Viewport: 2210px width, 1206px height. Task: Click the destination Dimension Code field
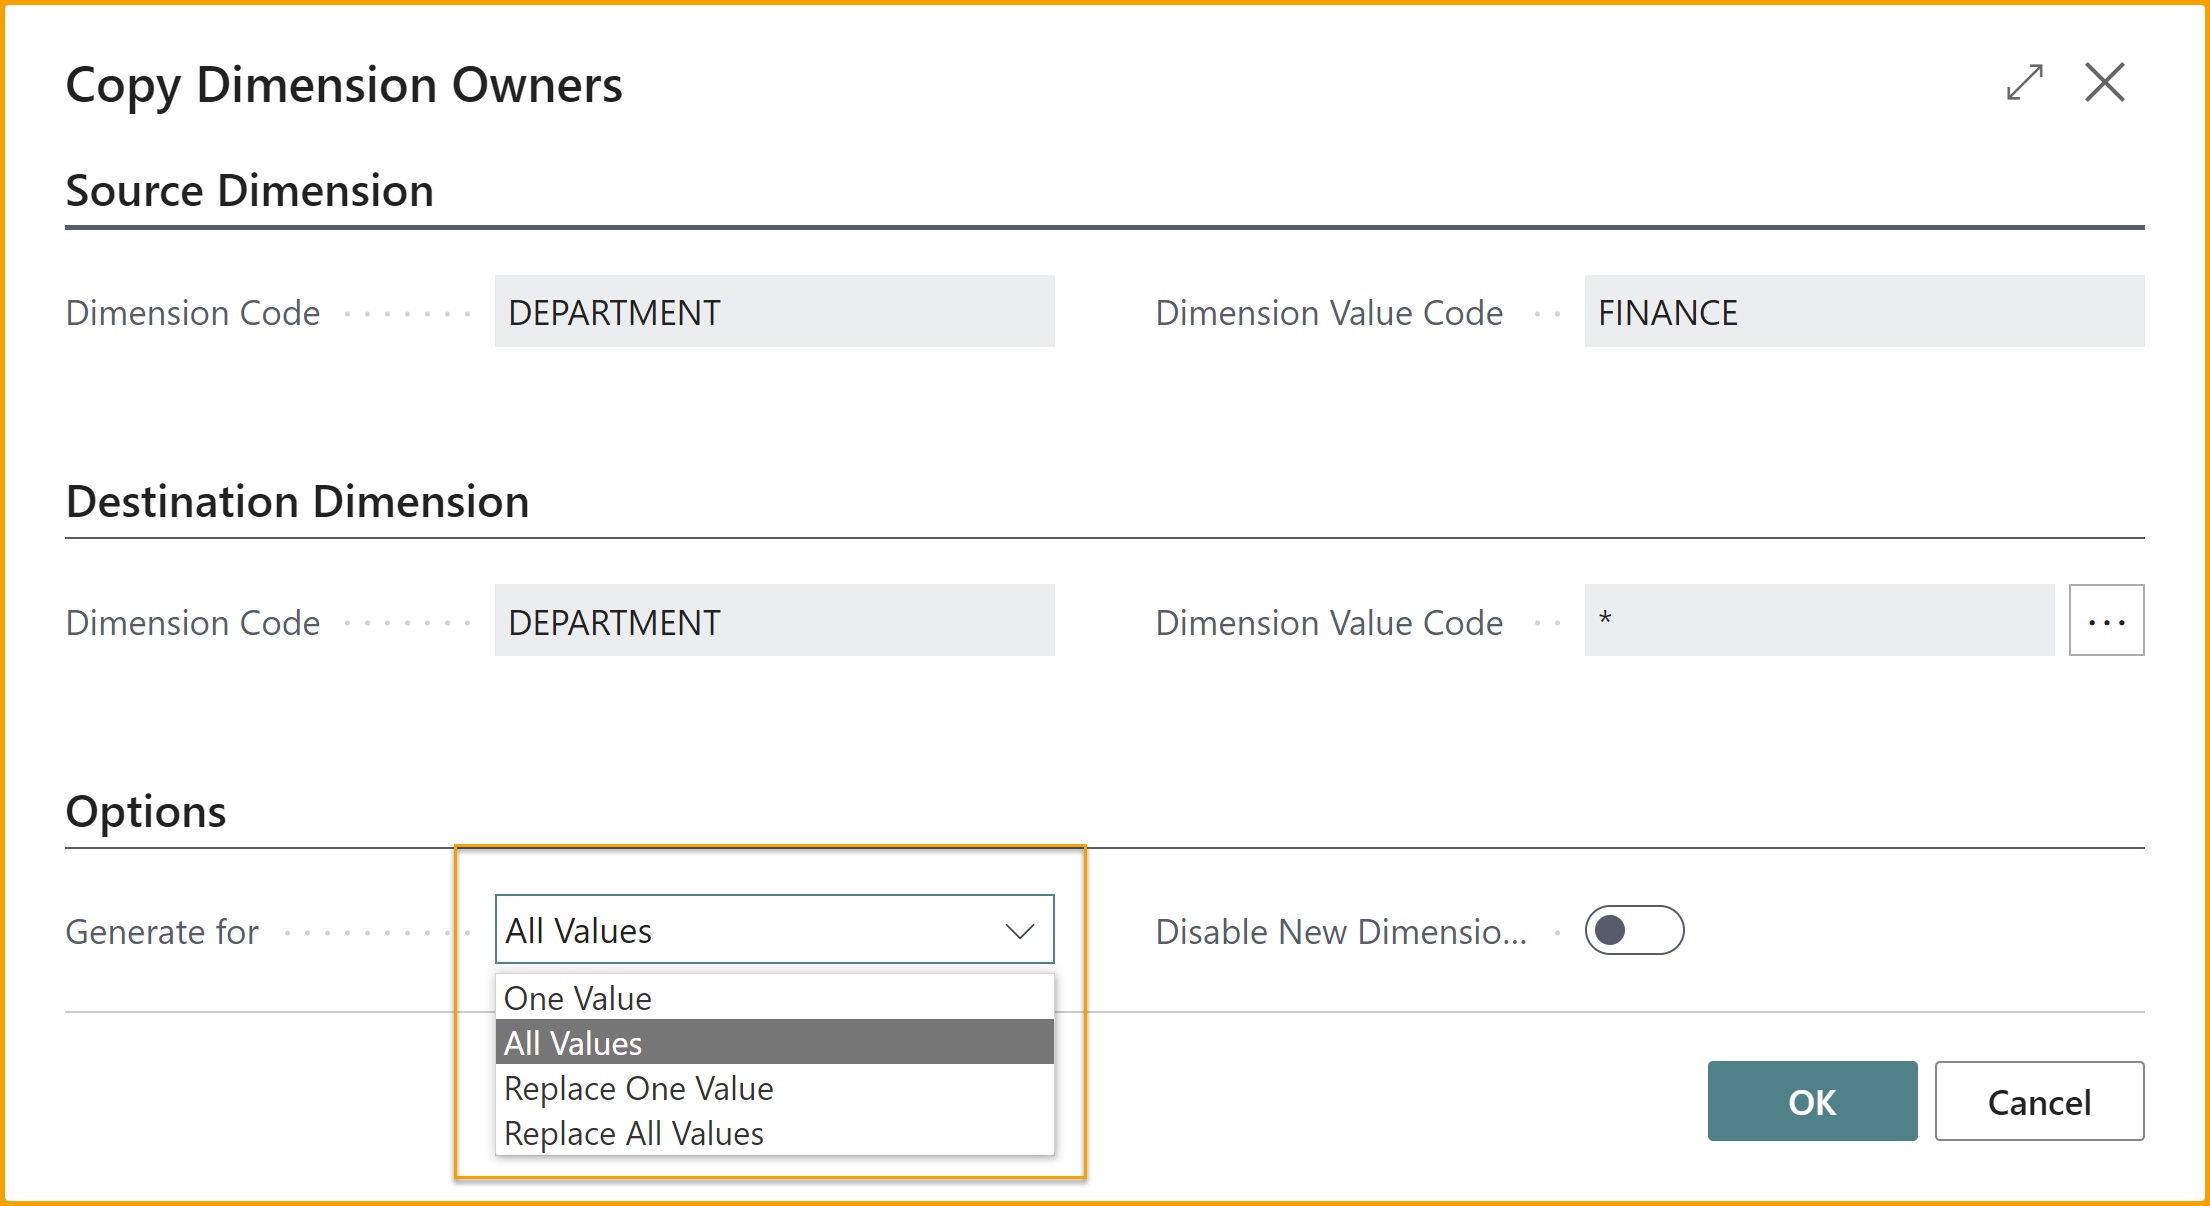coord(774,621)
